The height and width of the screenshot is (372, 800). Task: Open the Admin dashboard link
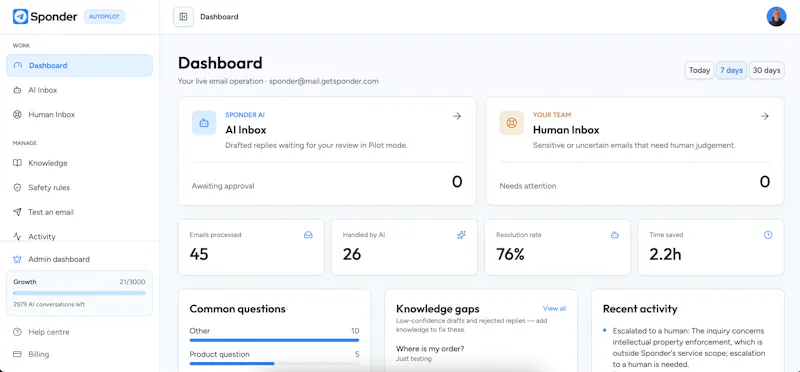click(x=80, y=259)
